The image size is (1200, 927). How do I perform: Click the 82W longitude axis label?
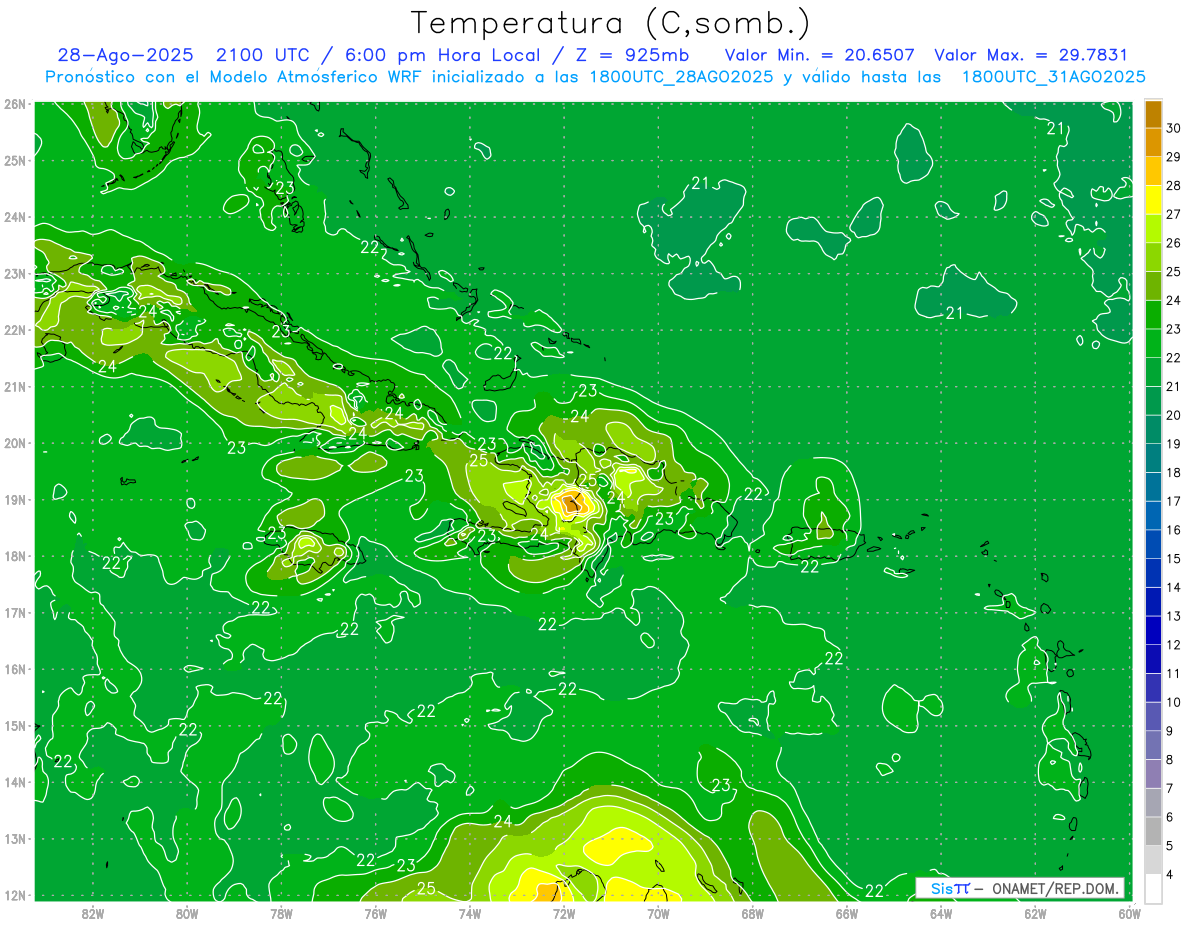tap(92, 913)
